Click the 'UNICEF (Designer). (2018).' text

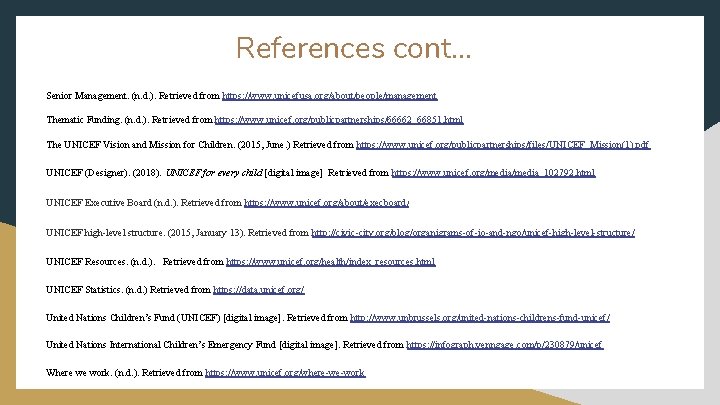[x=103, y=173]
